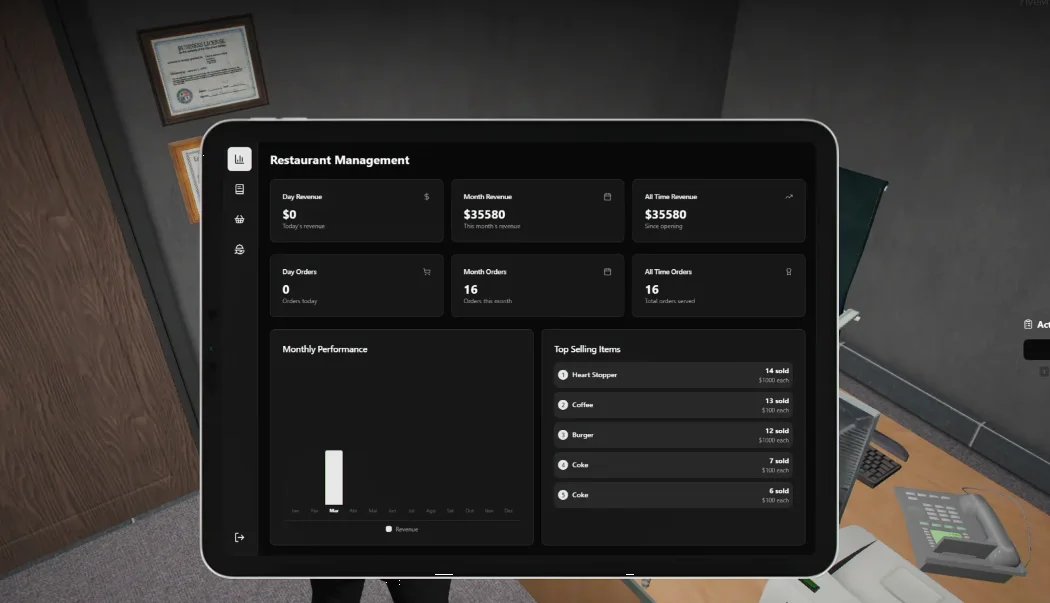Open the menu book sidebar icon

[x=239, y=189]
